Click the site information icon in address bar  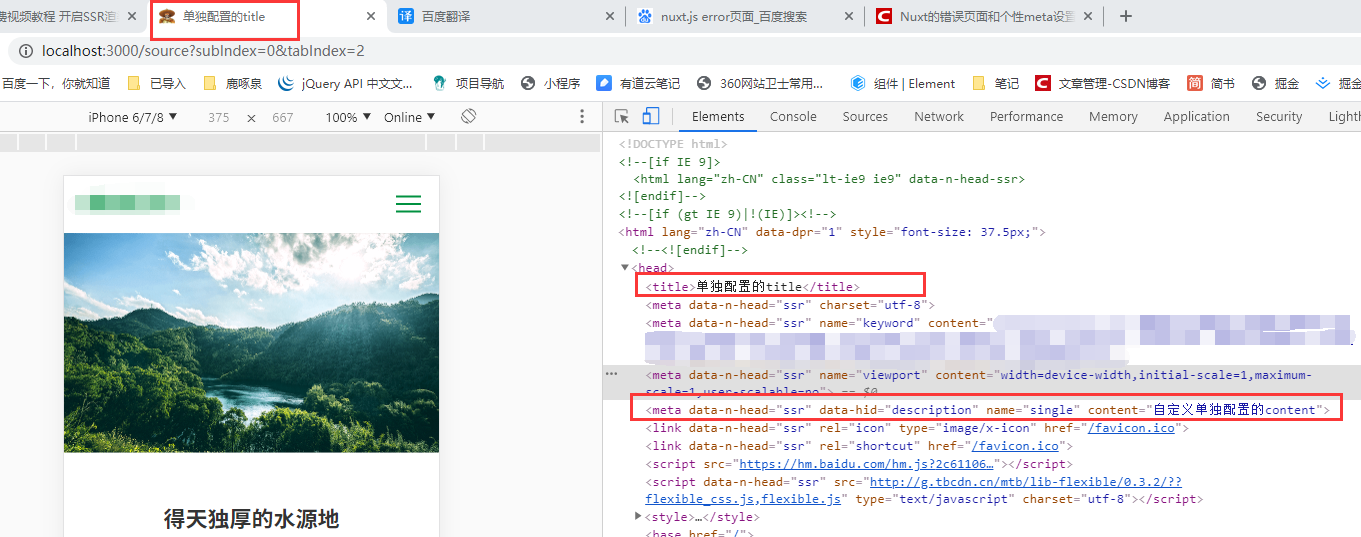click(26, 50)
